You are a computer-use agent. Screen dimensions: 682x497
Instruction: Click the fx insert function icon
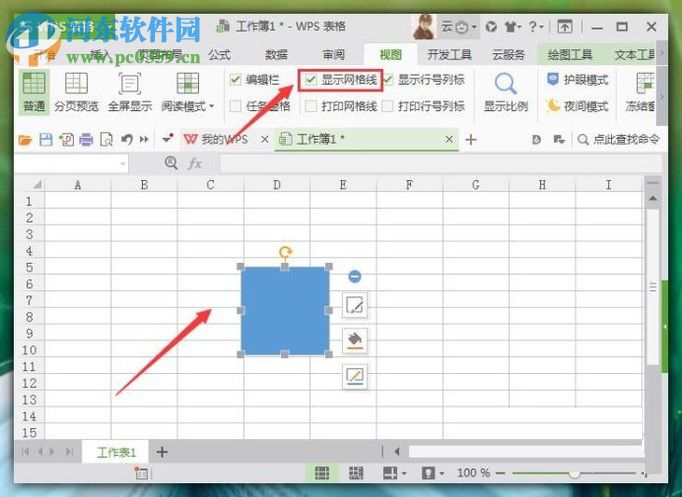(195, 164)
